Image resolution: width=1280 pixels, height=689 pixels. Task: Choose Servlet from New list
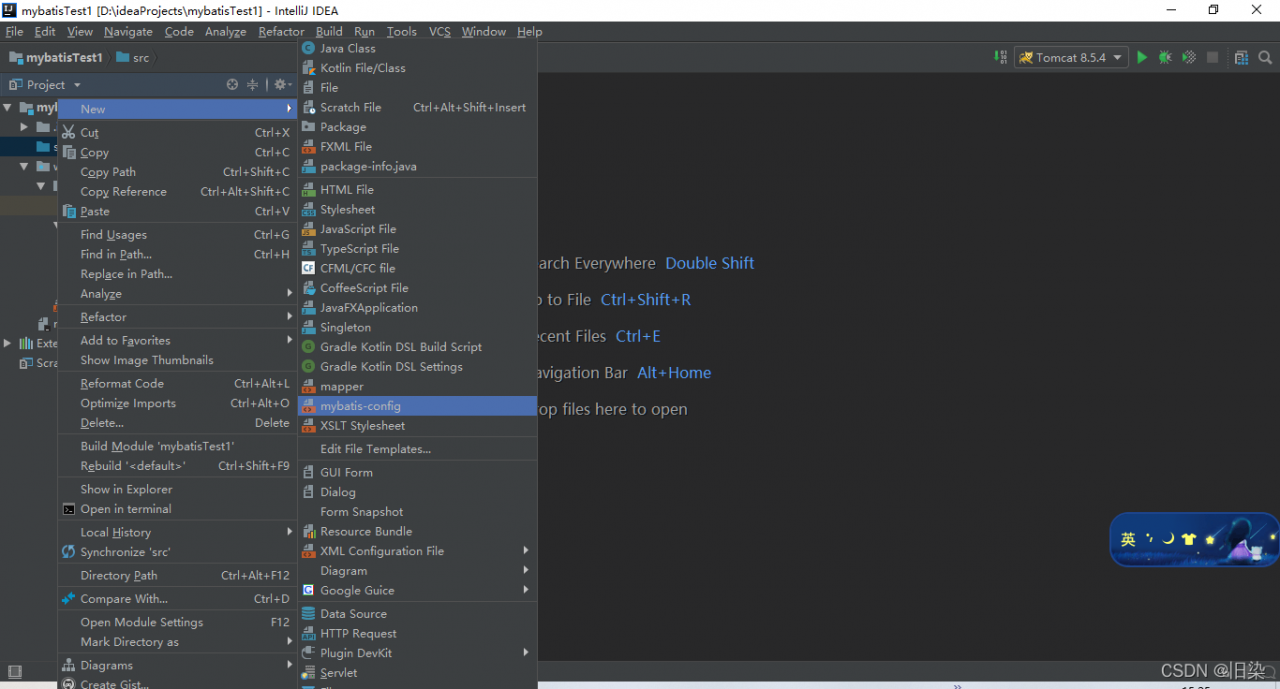(417, 673)
